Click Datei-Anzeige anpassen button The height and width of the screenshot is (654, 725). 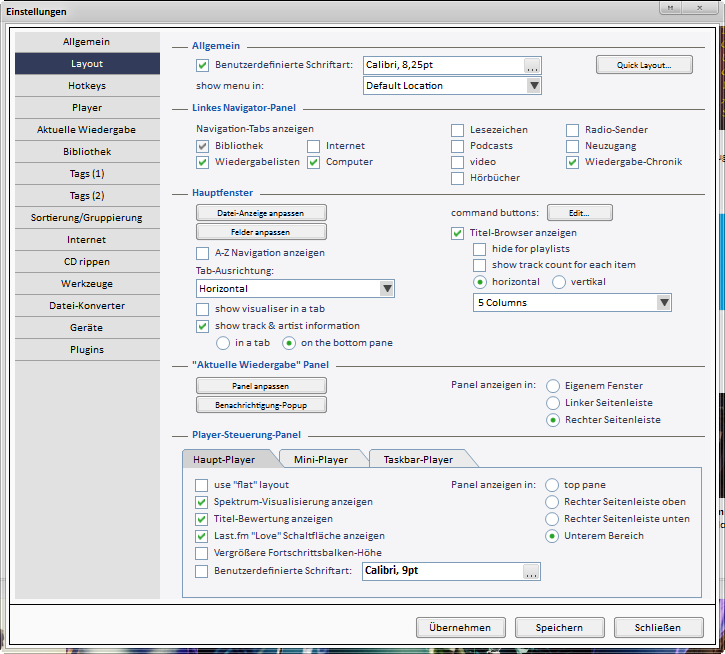(261, 213)
